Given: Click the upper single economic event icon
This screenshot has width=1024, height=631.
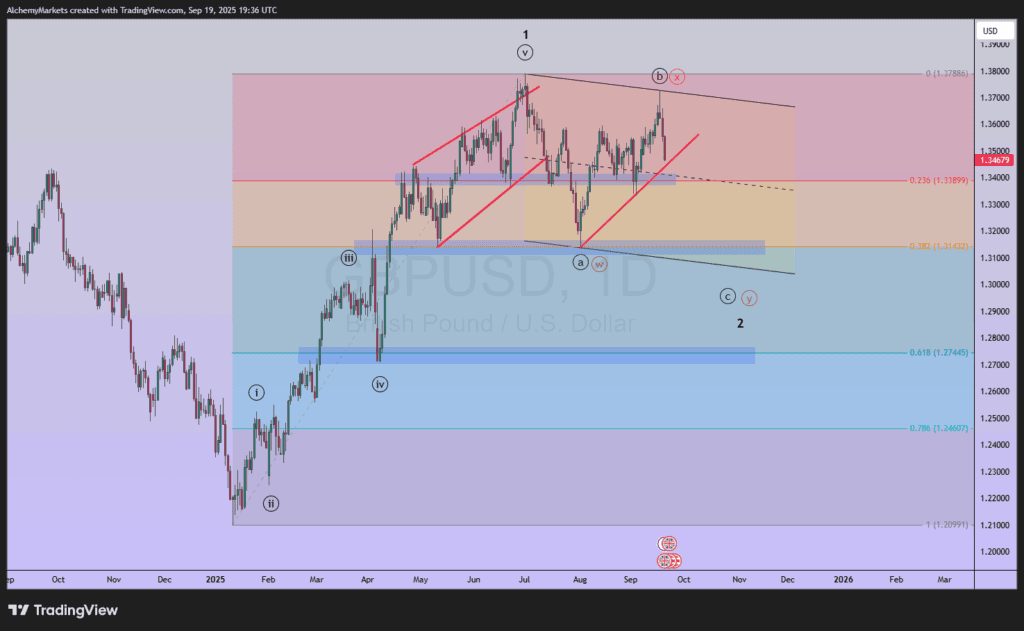Looking at the screenshot, I should pos(667,543).
